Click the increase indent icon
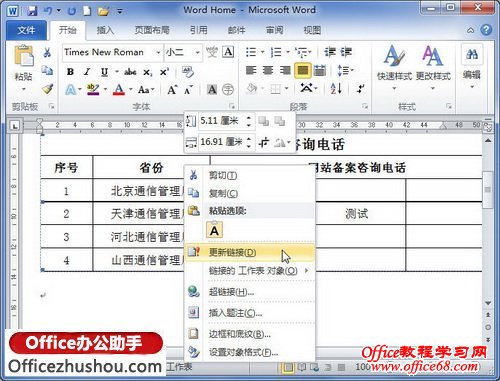 (346, 52)
